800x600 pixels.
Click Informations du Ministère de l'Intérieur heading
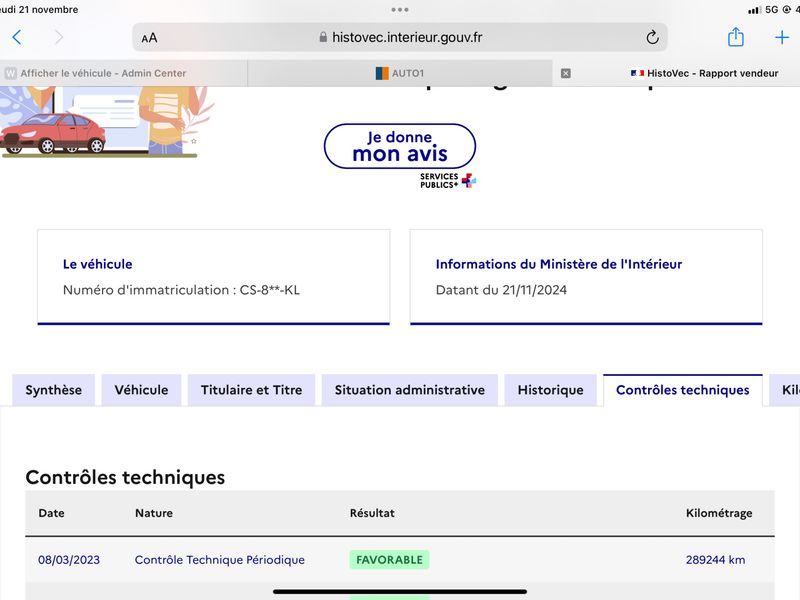click(x=559, y=264)
